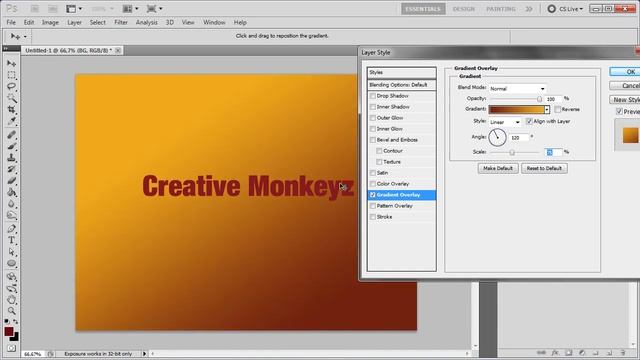The width and height of the screenshot is (640, 360).
Task: Select the 3D Camera Rotate tool
Action: tap(11, 288)
